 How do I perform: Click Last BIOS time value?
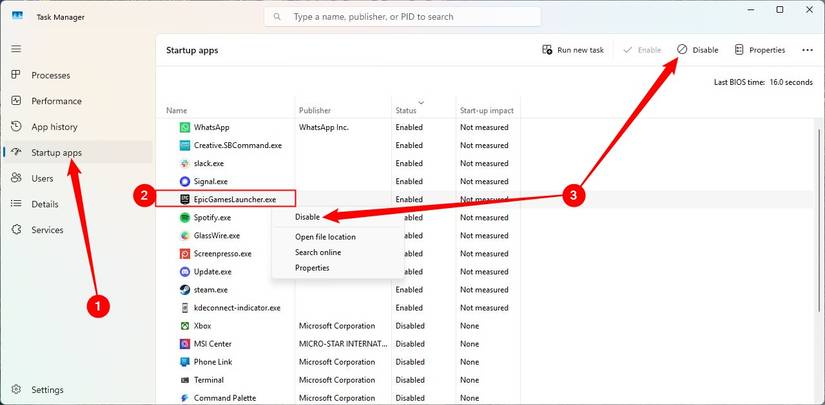click(791, 82)
